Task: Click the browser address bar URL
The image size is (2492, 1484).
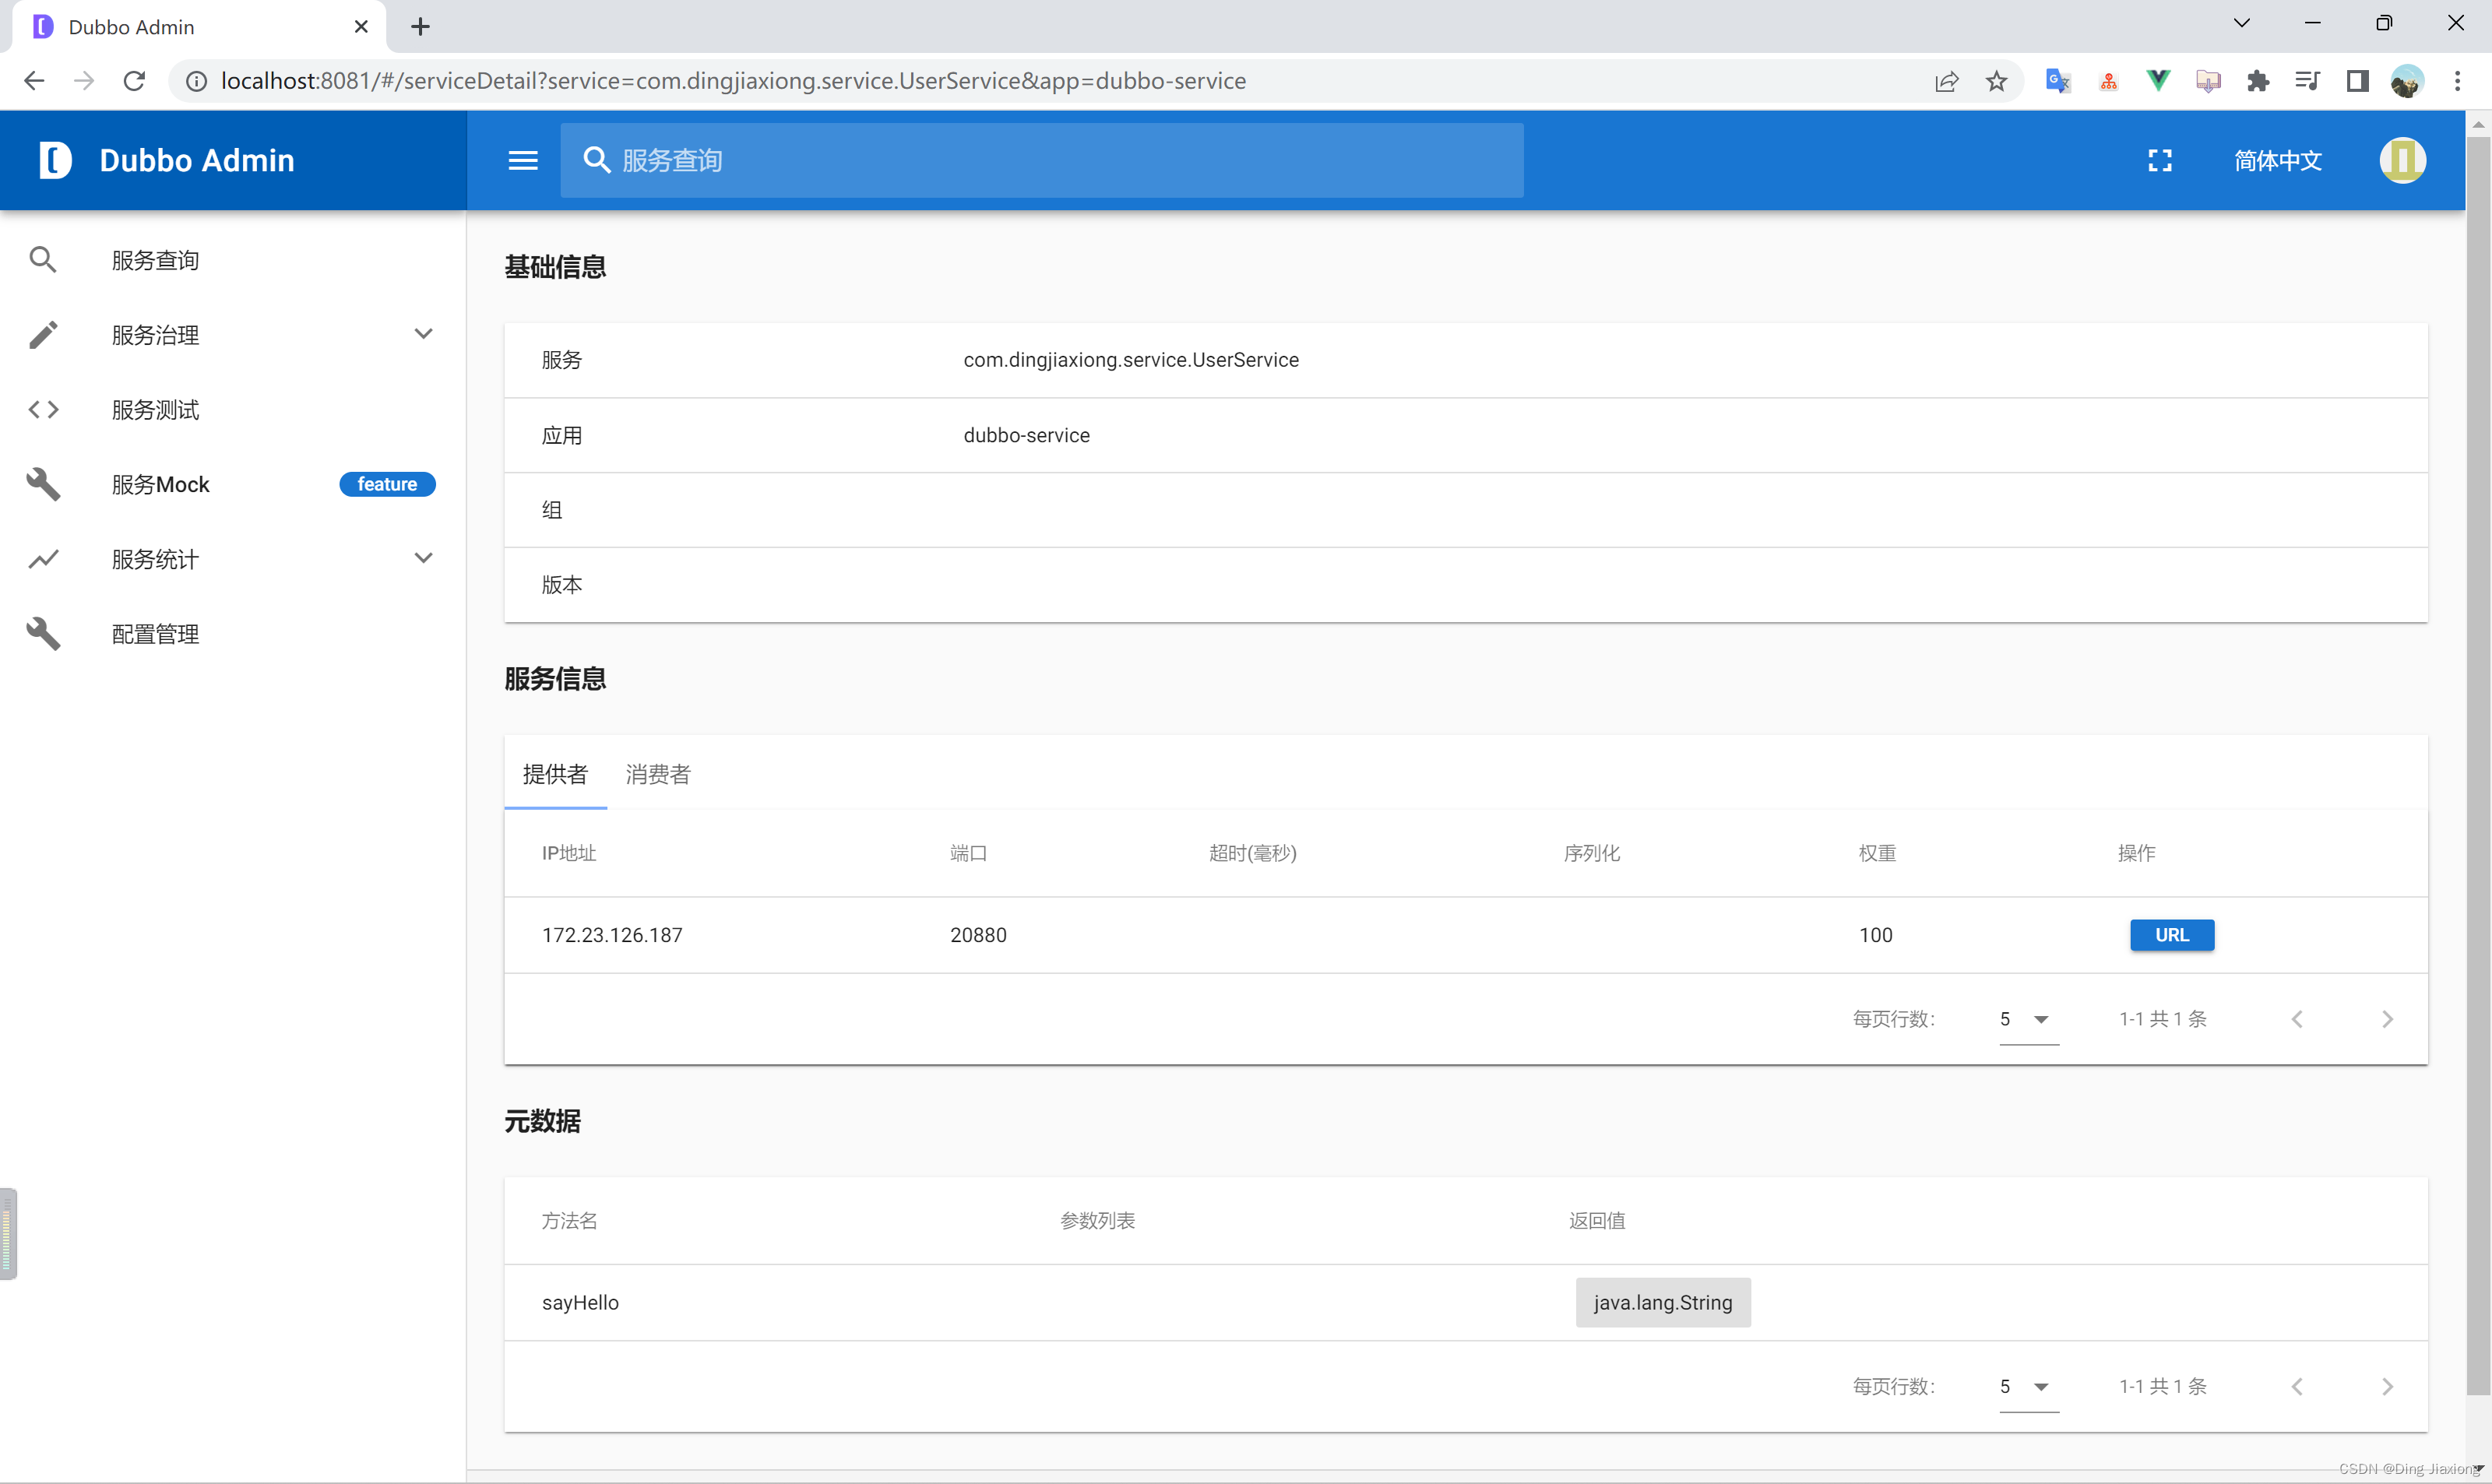Action: 733,81
